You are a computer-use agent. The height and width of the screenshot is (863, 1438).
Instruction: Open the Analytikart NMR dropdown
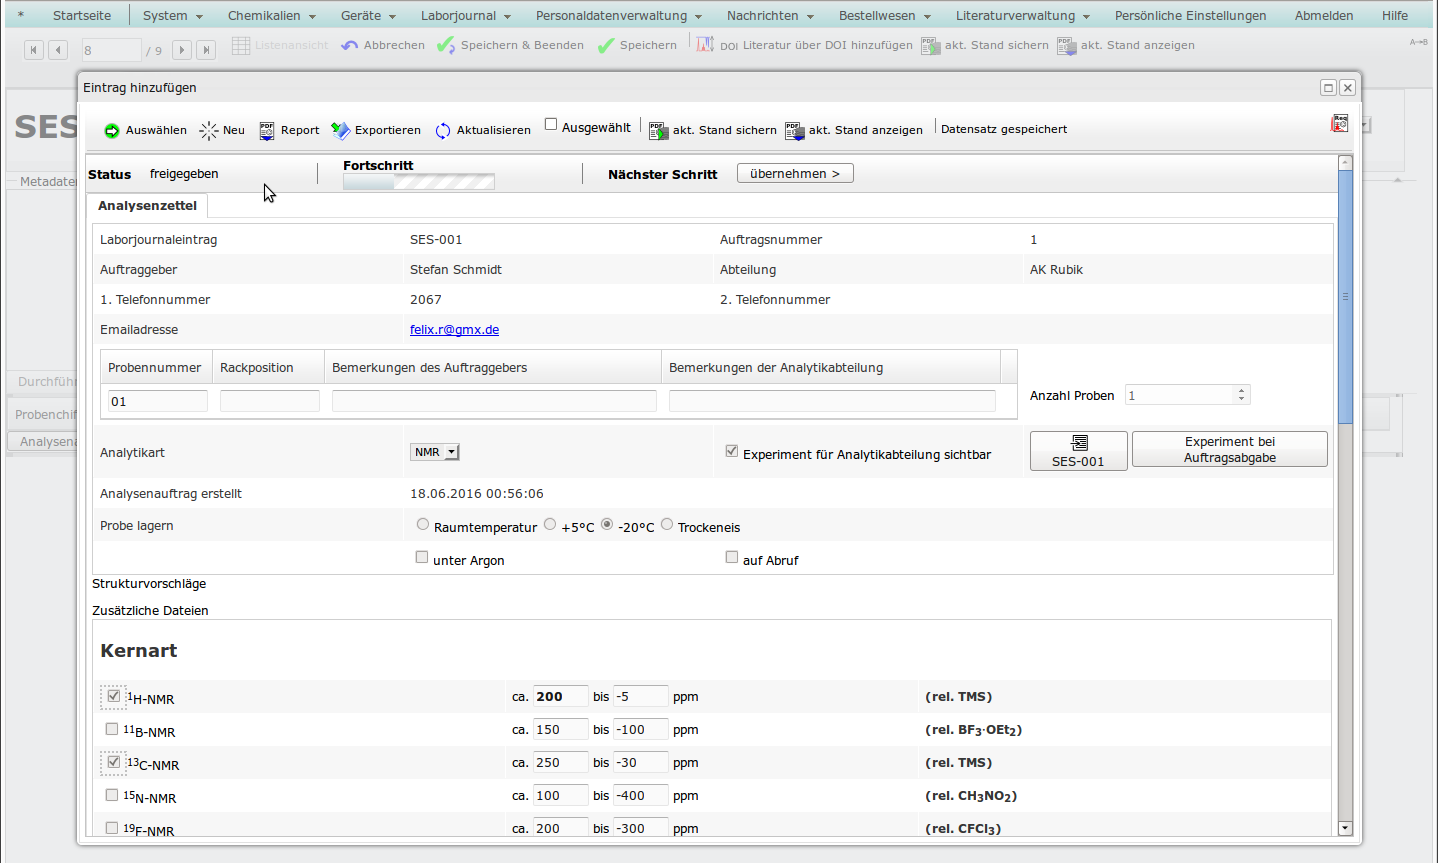click(x=435, y=452)
